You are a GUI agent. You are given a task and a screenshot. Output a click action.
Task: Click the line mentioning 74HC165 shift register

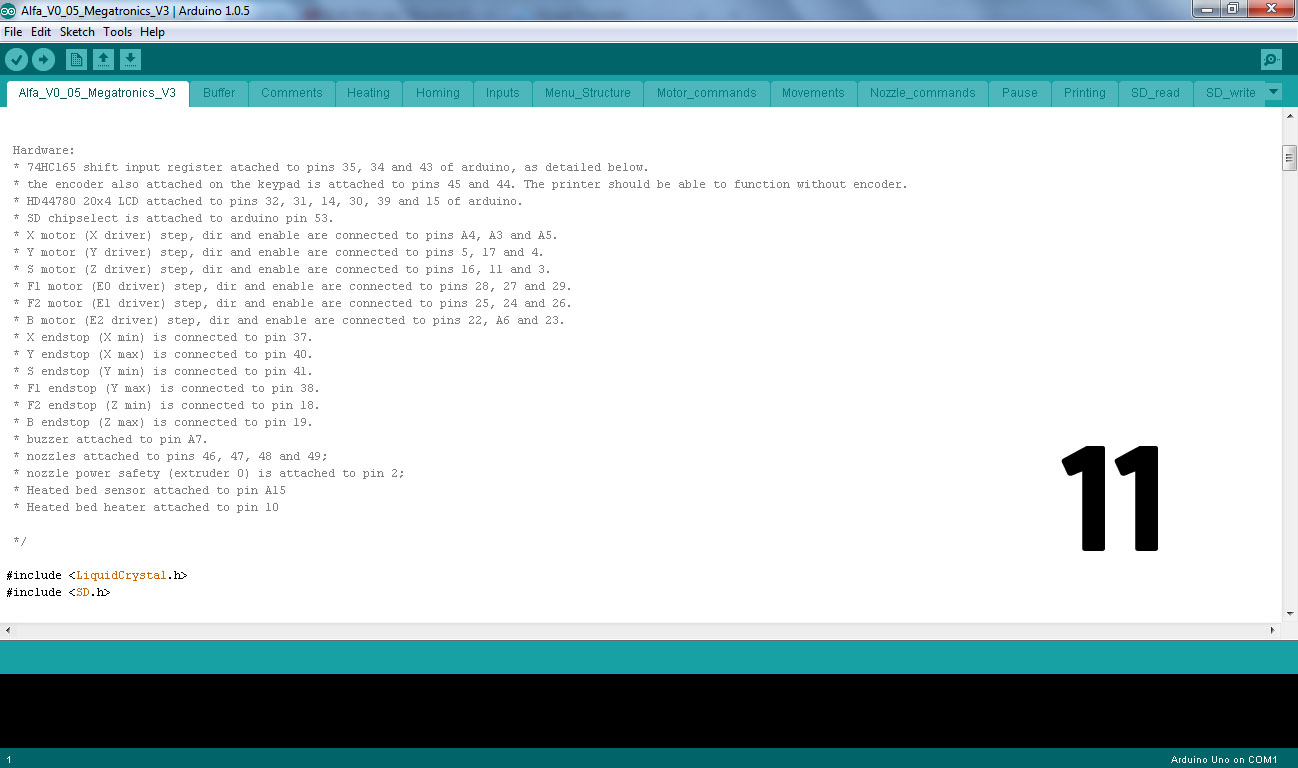pos(331,167)
